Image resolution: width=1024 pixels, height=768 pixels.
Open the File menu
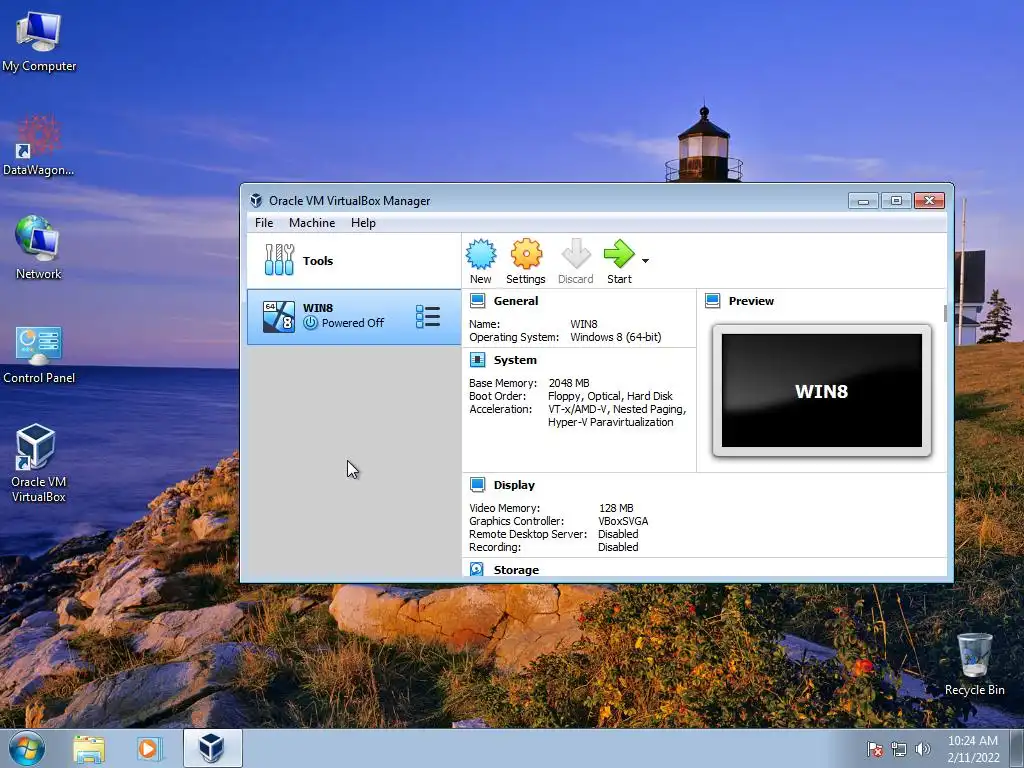264,223
